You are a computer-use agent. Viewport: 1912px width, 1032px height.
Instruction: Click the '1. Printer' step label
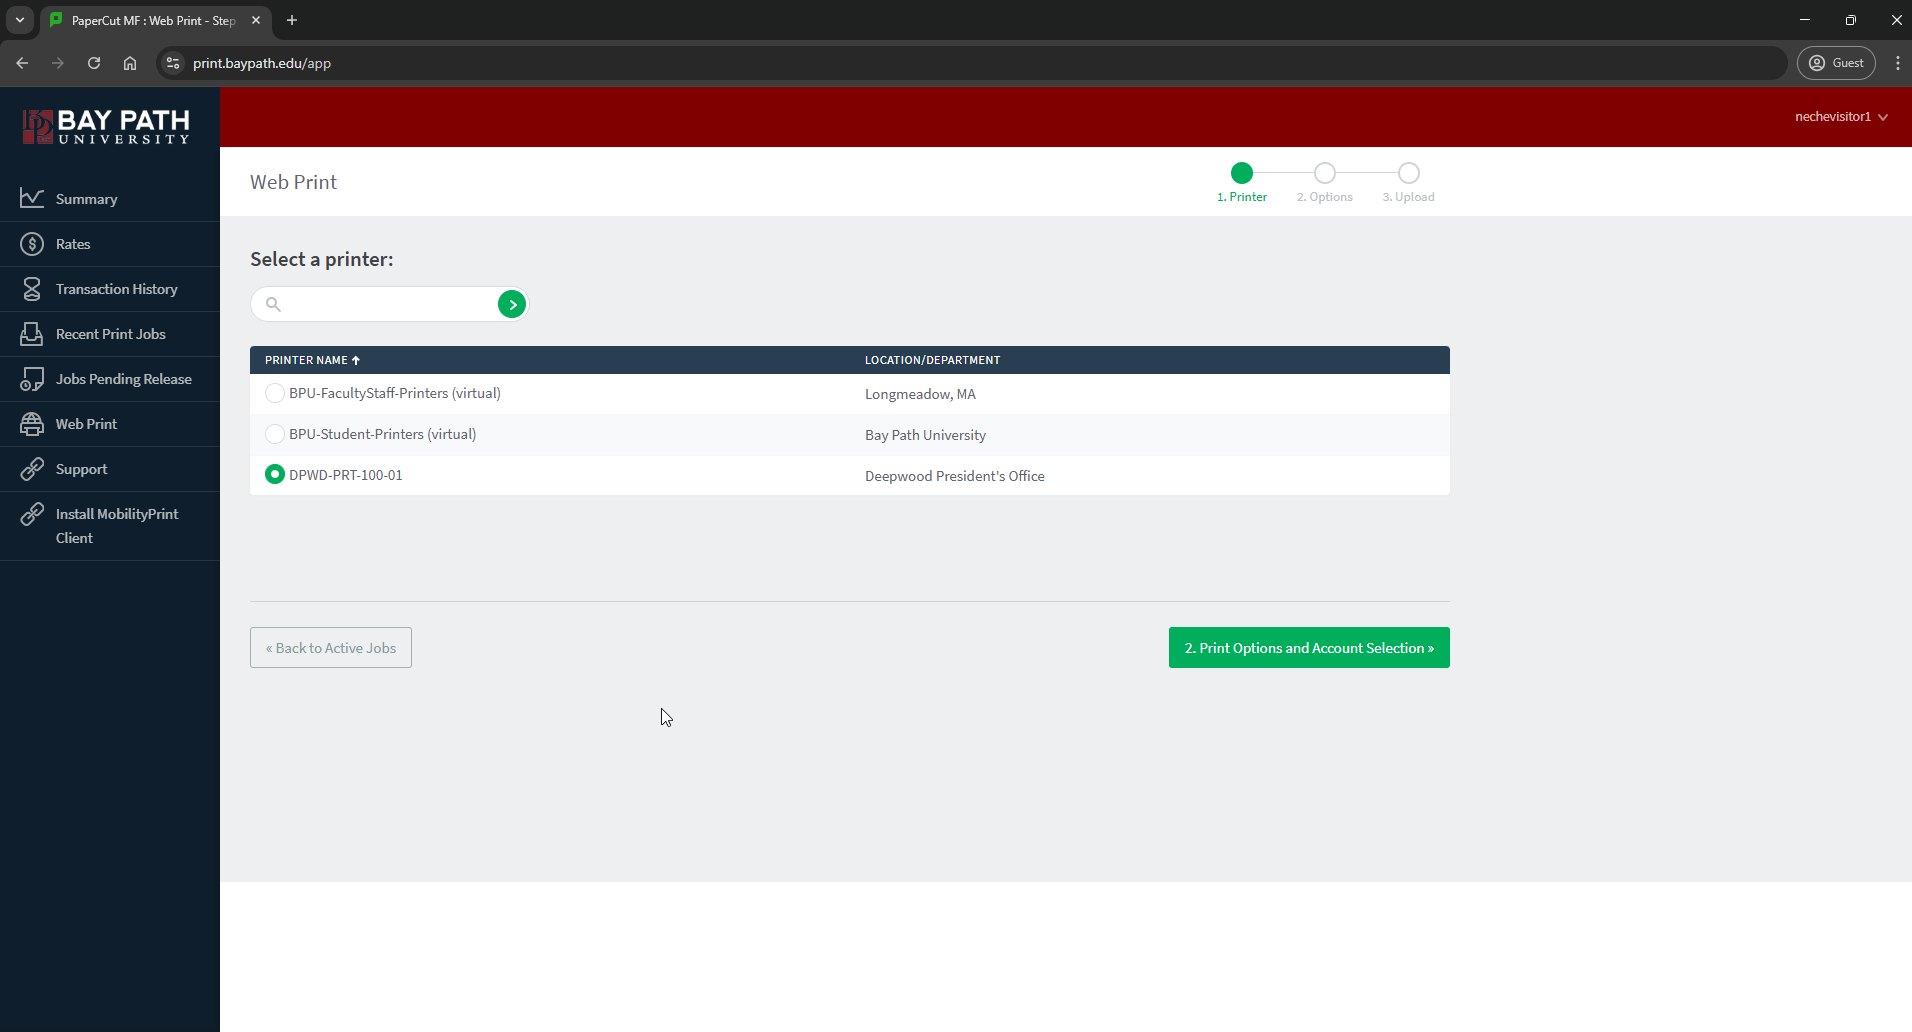pos(1242,197)
